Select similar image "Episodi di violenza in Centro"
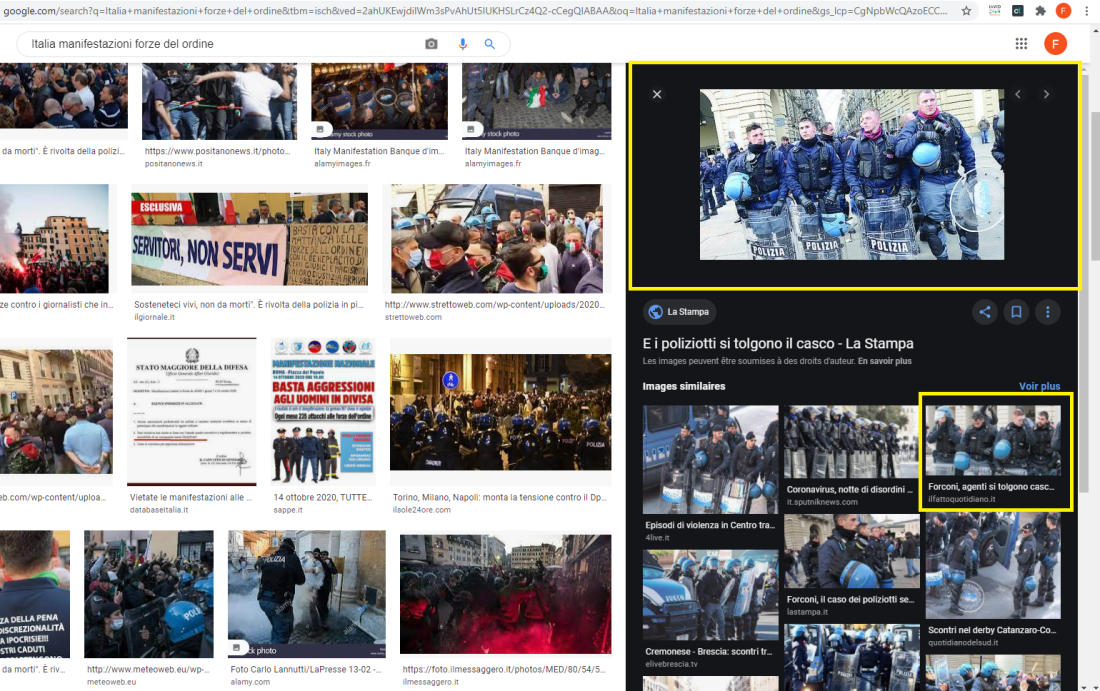The height and width of the screenshot is (691, 1100). [x=711, y=459]
